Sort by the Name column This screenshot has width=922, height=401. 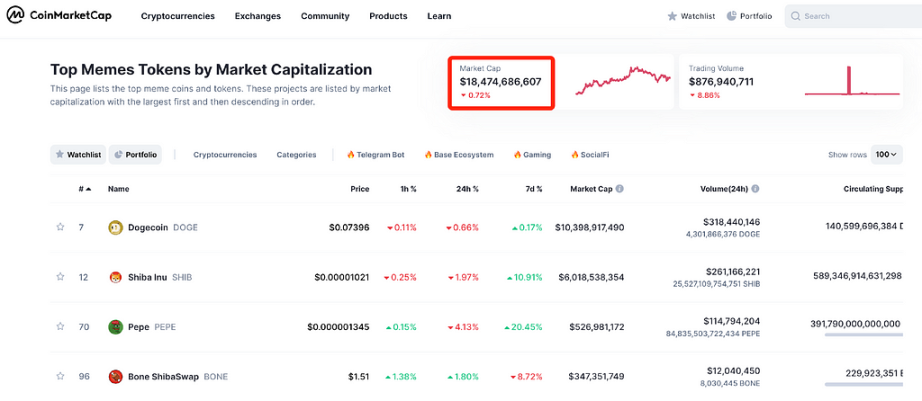118,189
